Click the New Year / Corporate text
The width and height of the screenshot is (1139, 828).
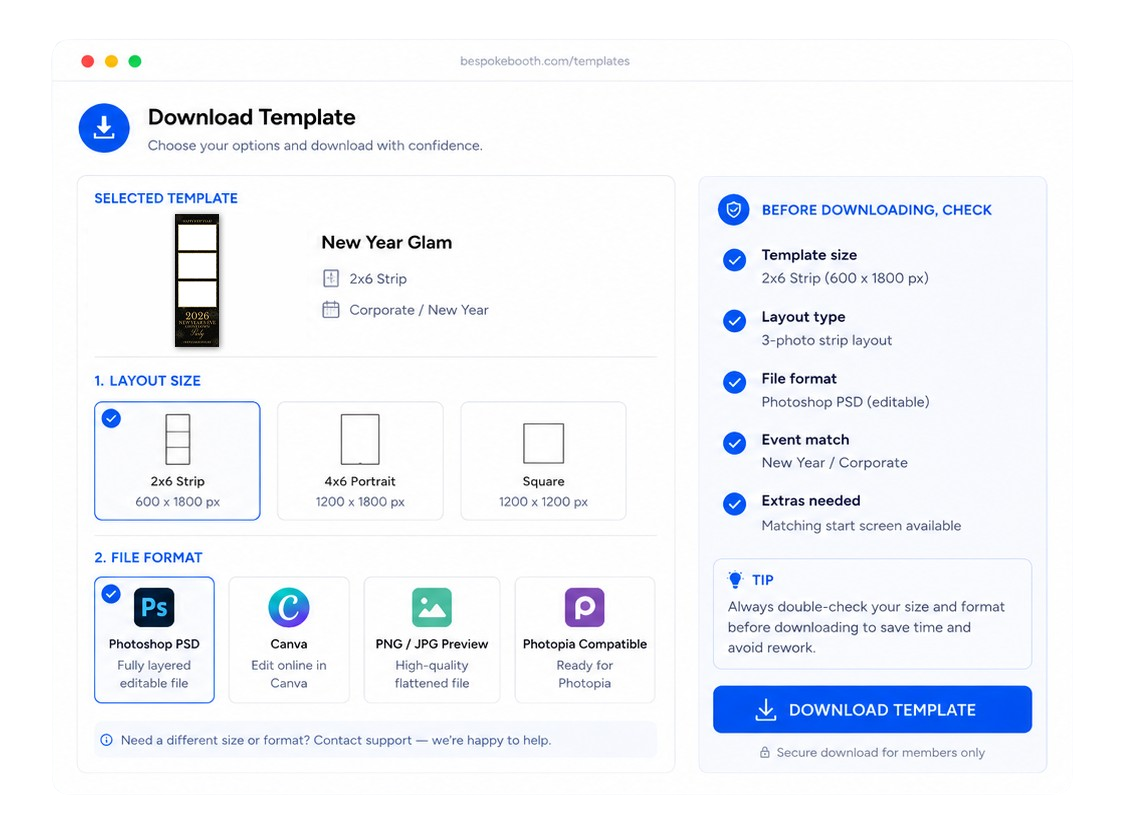tap(835, 463)
